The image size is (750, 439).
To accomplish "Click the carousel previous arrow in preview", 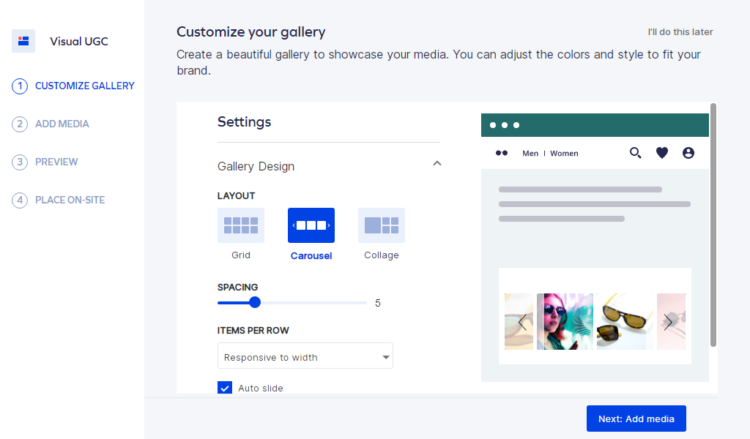I will 522,322.
